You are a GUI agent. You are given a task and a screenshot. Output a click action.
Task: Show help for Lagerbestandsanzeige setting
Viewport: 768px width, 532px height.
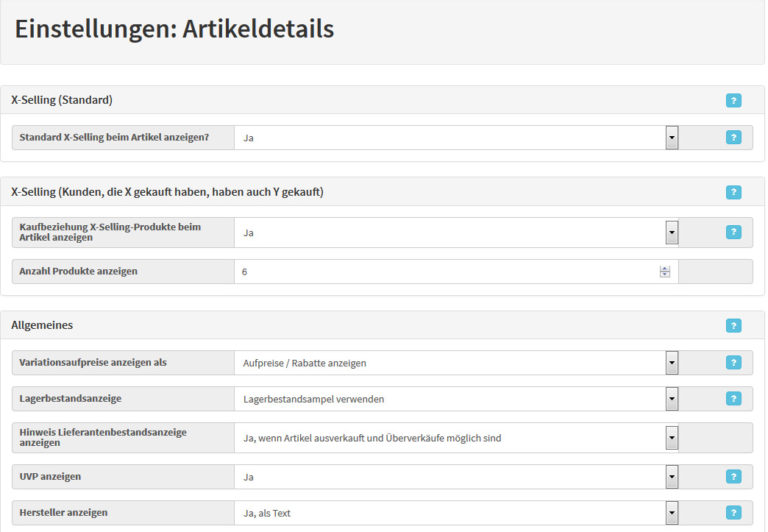click(x=733, y=398)
